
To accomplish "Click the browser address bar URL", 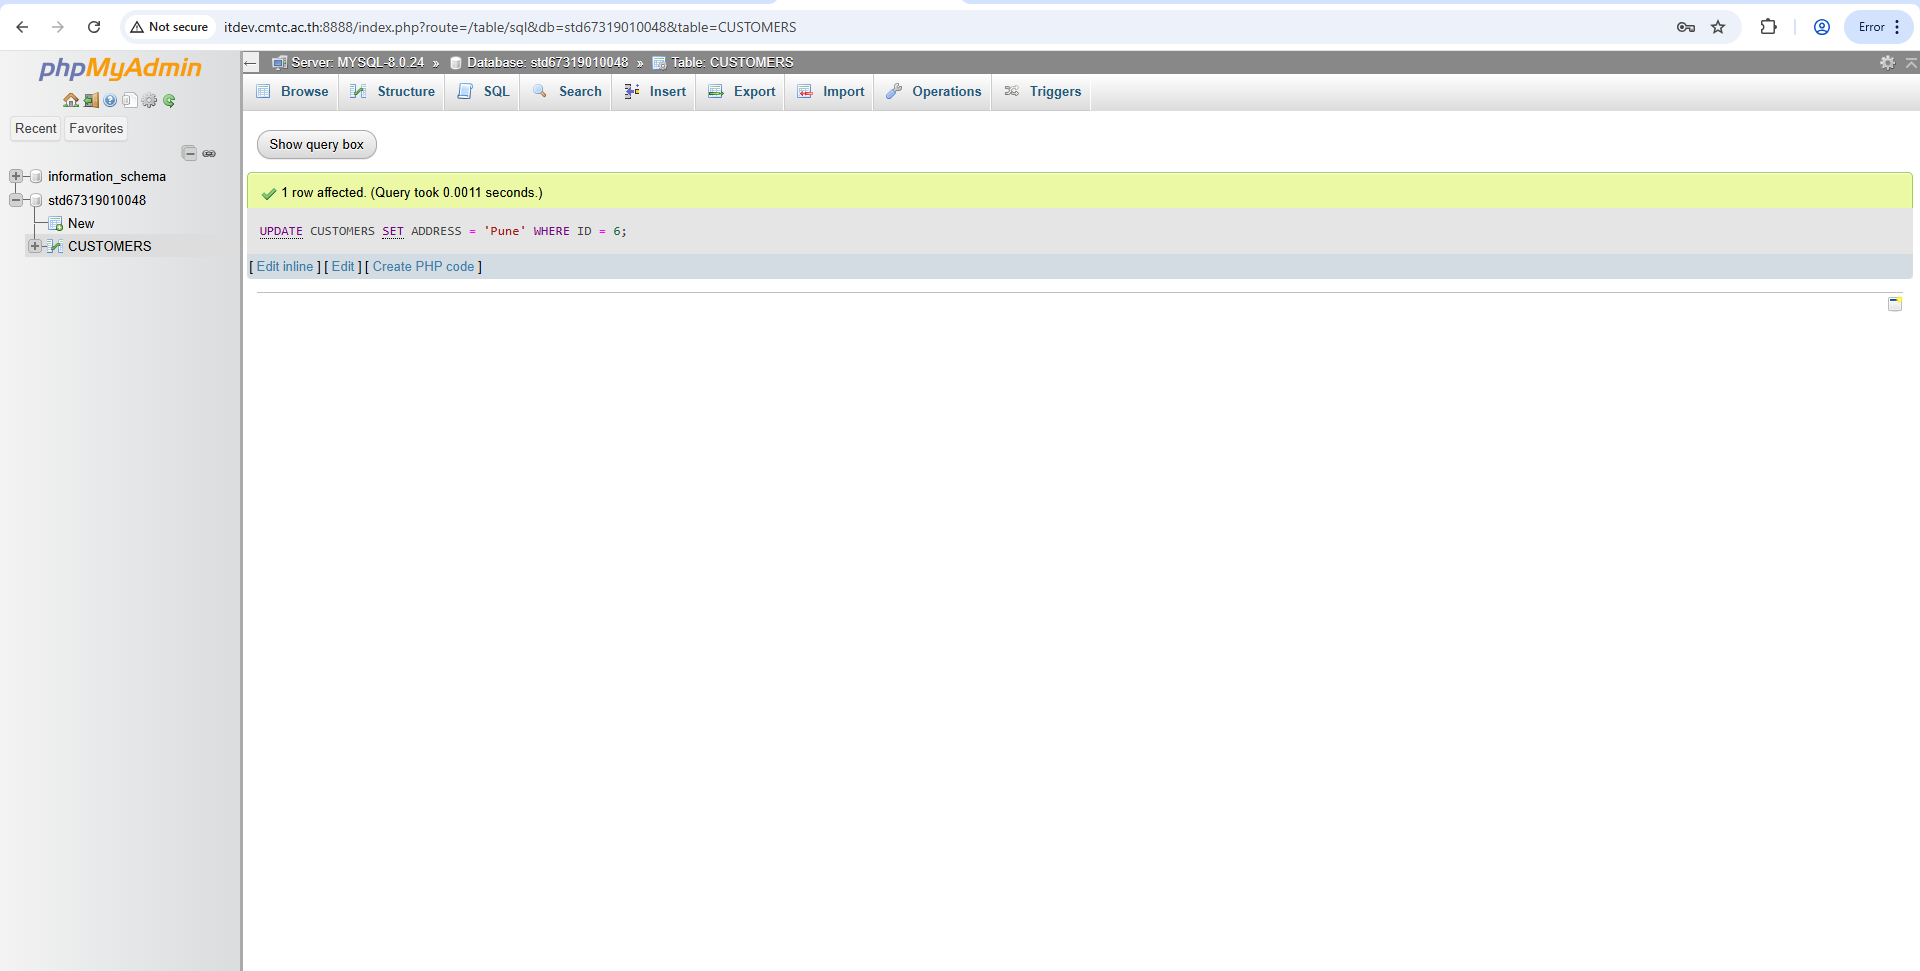I will (x=510, y=27).
